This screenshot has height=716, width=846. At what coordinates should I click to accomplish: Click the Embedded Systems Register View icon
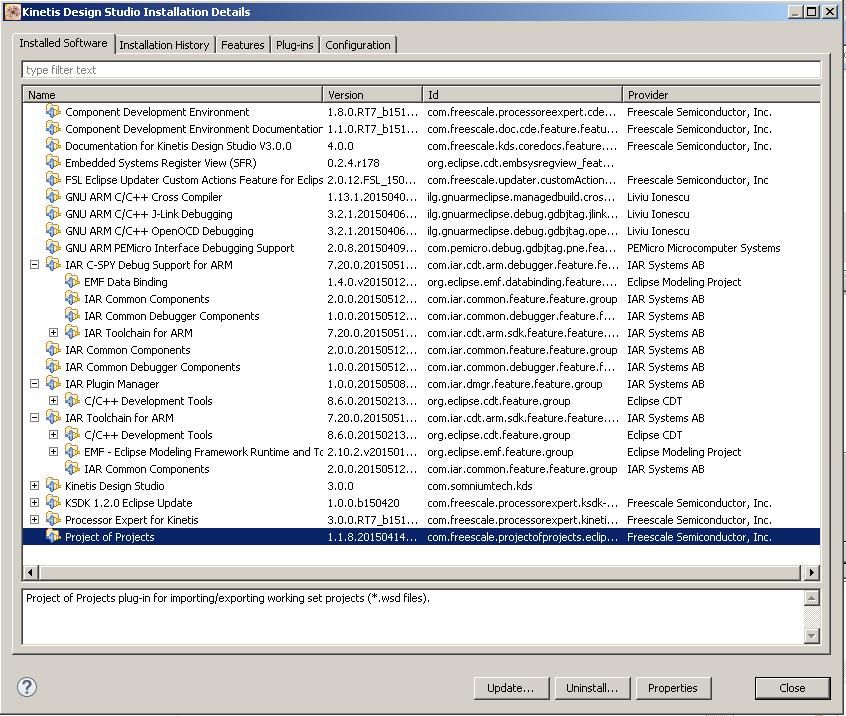(x=53, y=162)
